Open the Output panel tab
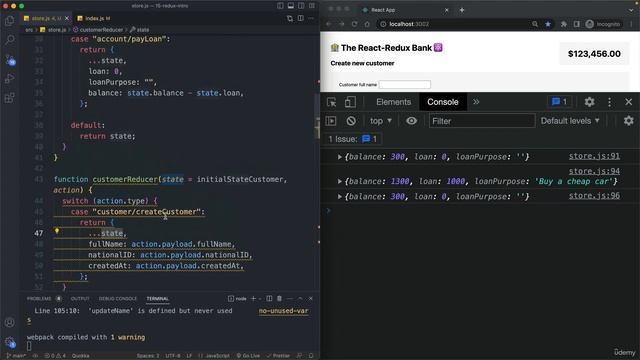 [x=80, y=299]
